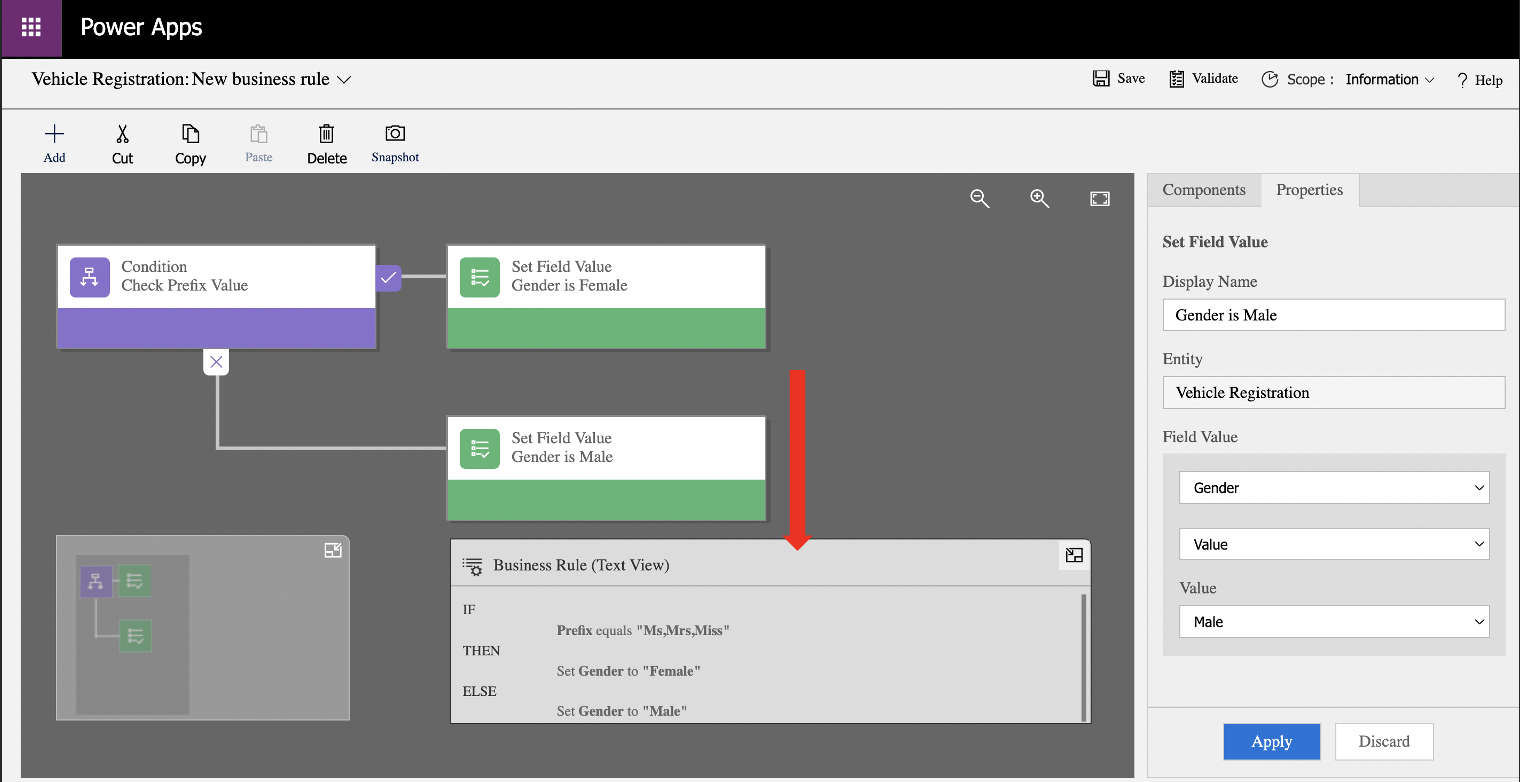
Task: Click the Entity Vehicle Registration field
Action: point(1334,392)
